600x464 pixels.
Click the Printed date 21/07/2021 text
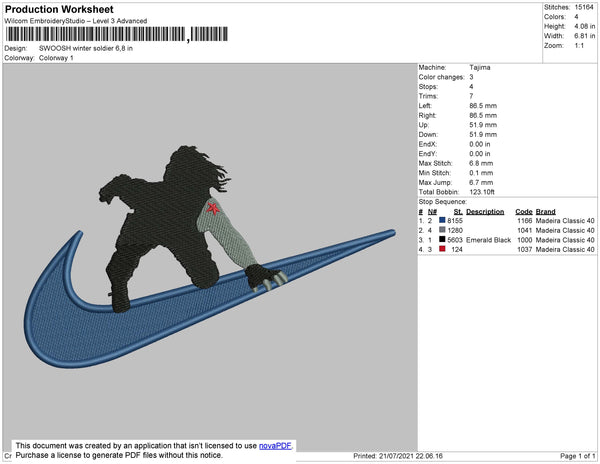(398, 456)
